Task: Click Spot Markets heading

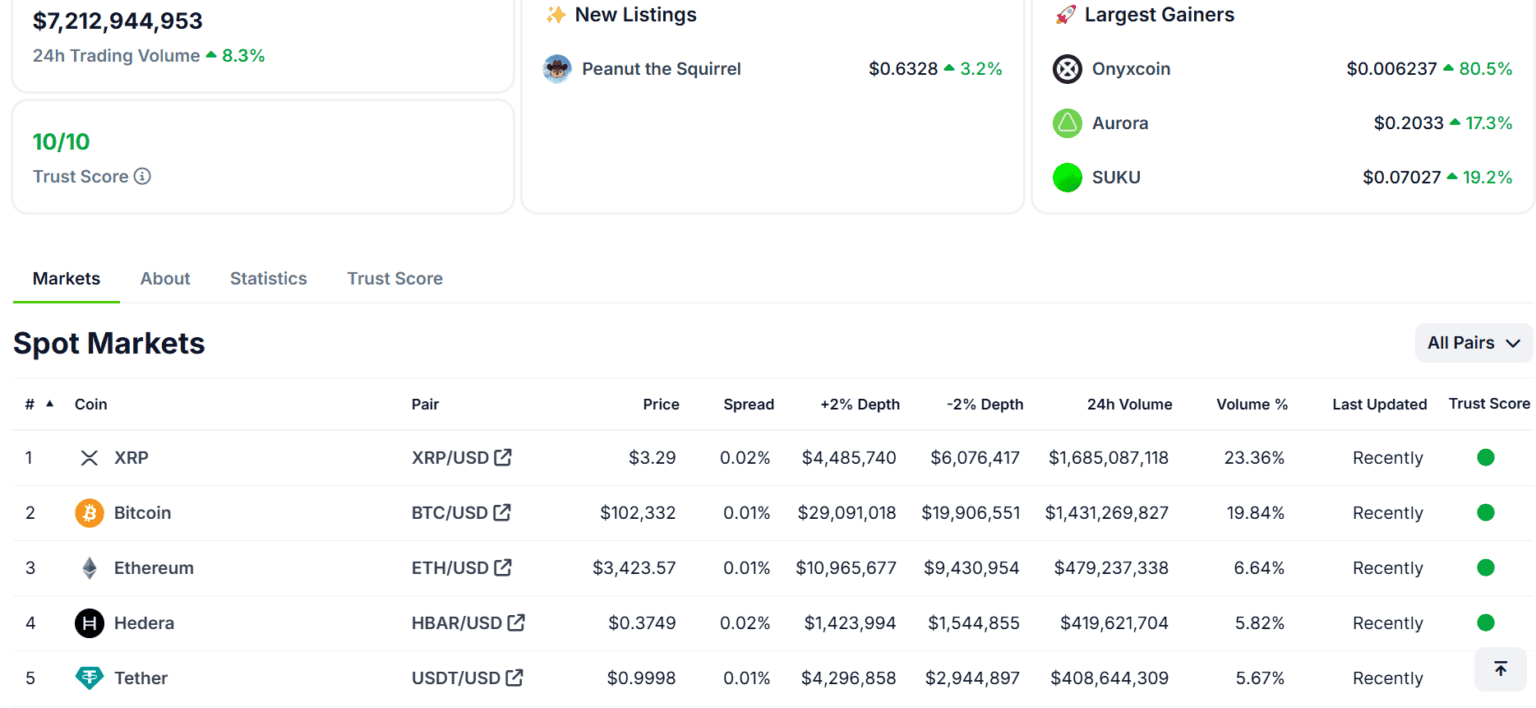Action: 109,343
